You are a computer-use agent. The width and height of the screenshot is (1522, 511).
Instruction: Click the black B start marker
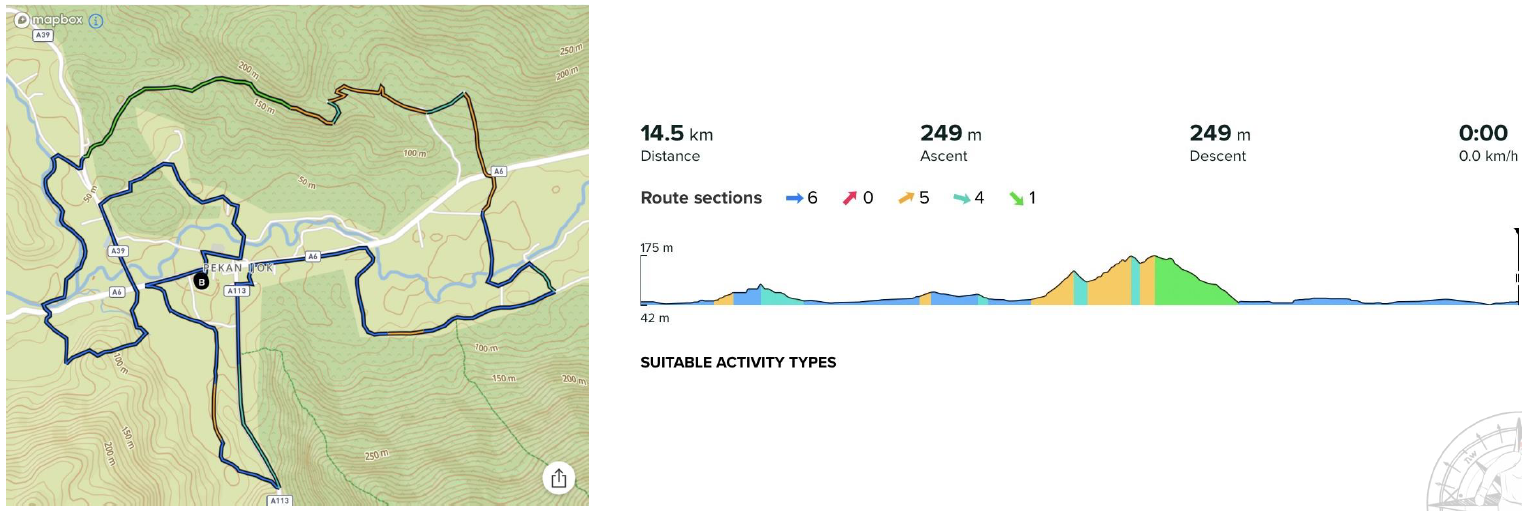tap(202, 283)
